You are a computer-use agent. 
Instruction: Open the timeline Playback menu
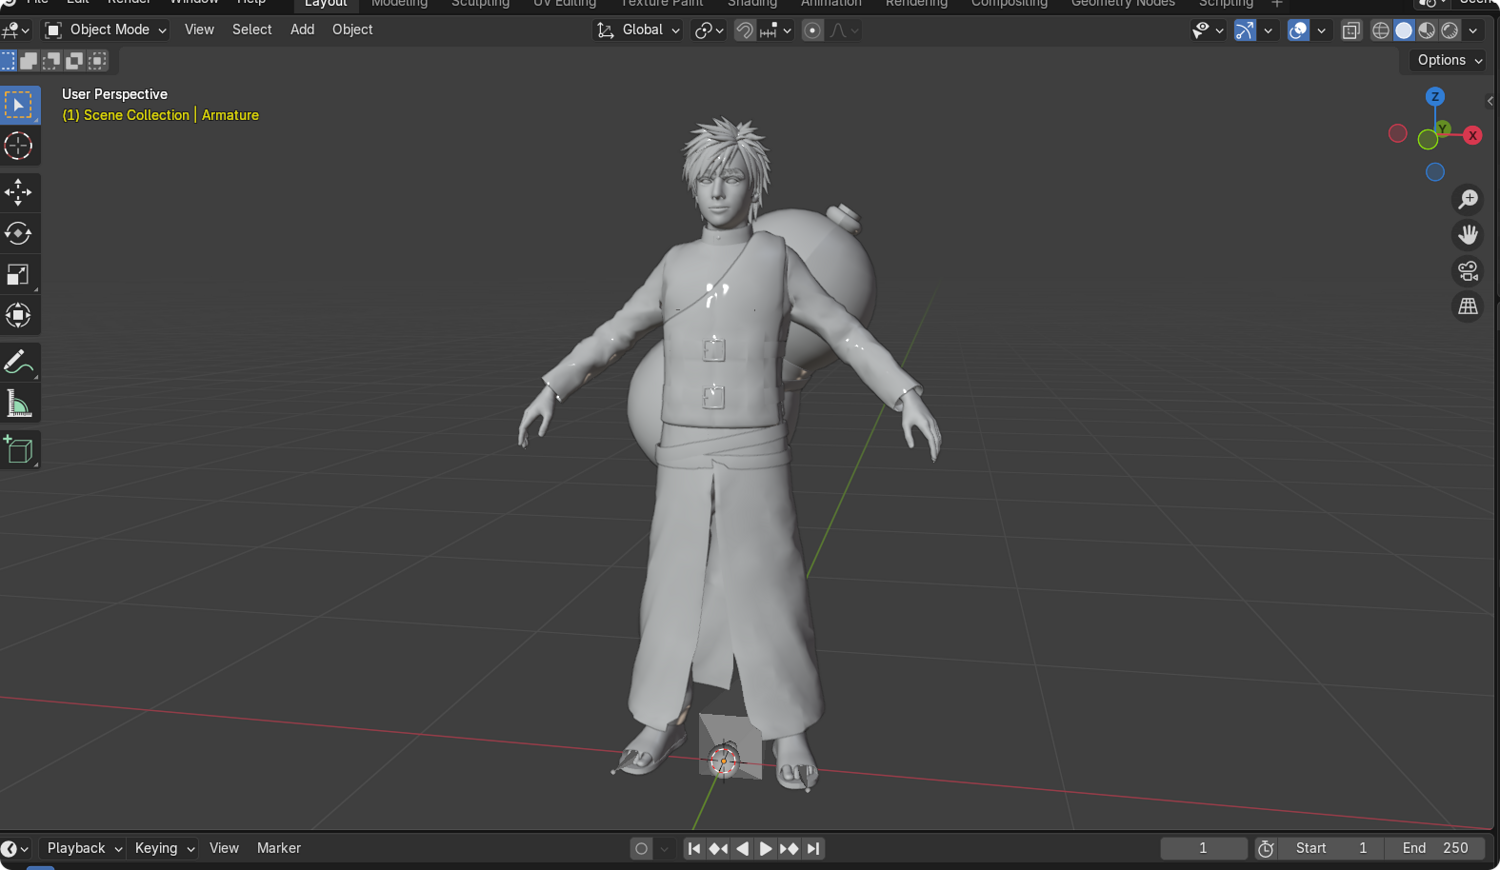(x=84, y=848)
